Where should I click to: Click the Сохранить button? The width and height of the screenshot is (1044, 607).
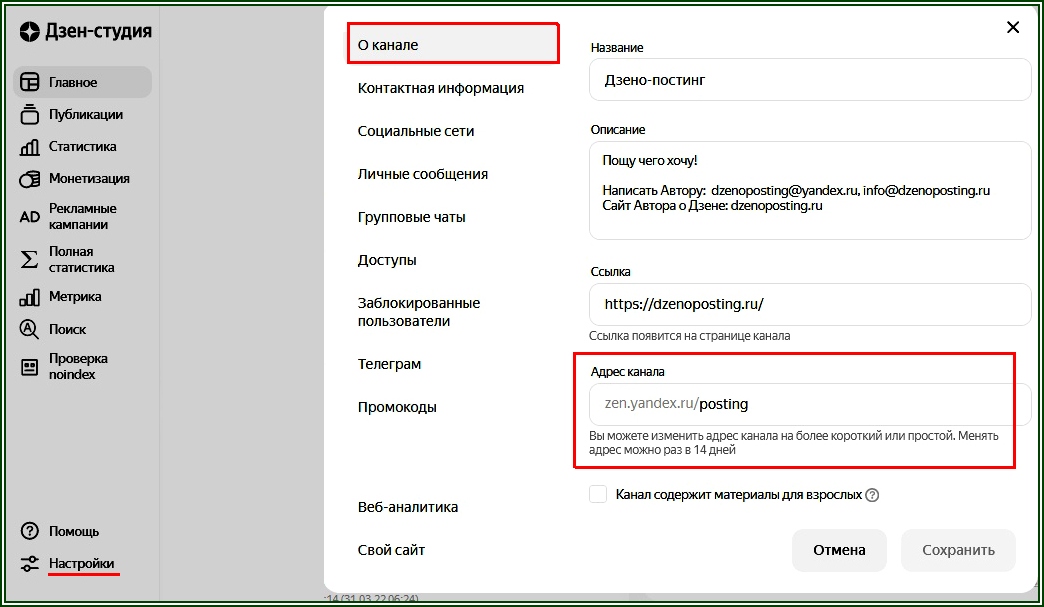tap(958, 550)
